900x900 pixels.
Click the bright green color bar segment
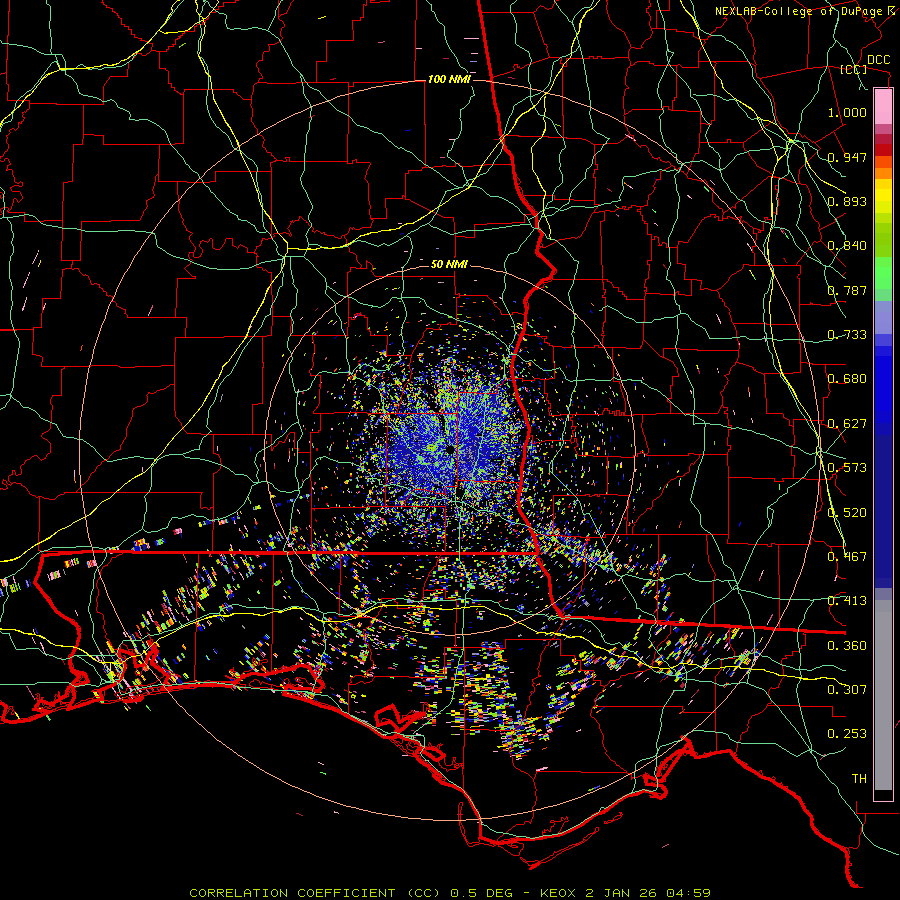click(883, 273)
